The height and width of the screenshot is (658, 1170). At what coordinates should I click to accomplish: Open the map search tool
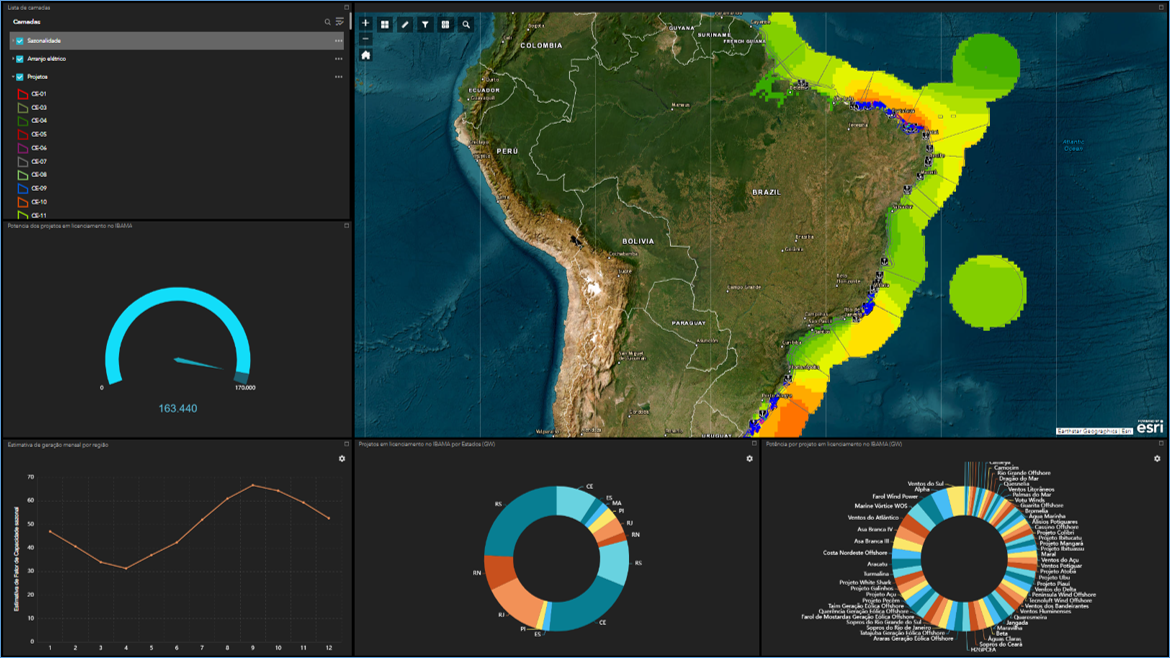click(x=466, y=24)
